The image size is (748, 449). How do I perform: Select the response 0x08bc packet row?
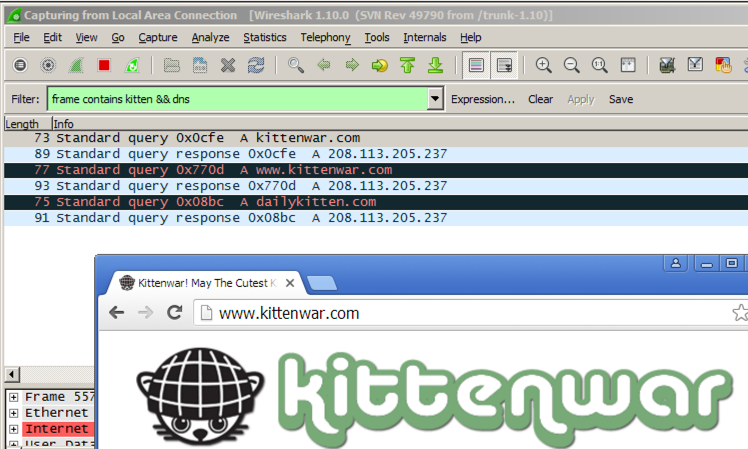376,218
